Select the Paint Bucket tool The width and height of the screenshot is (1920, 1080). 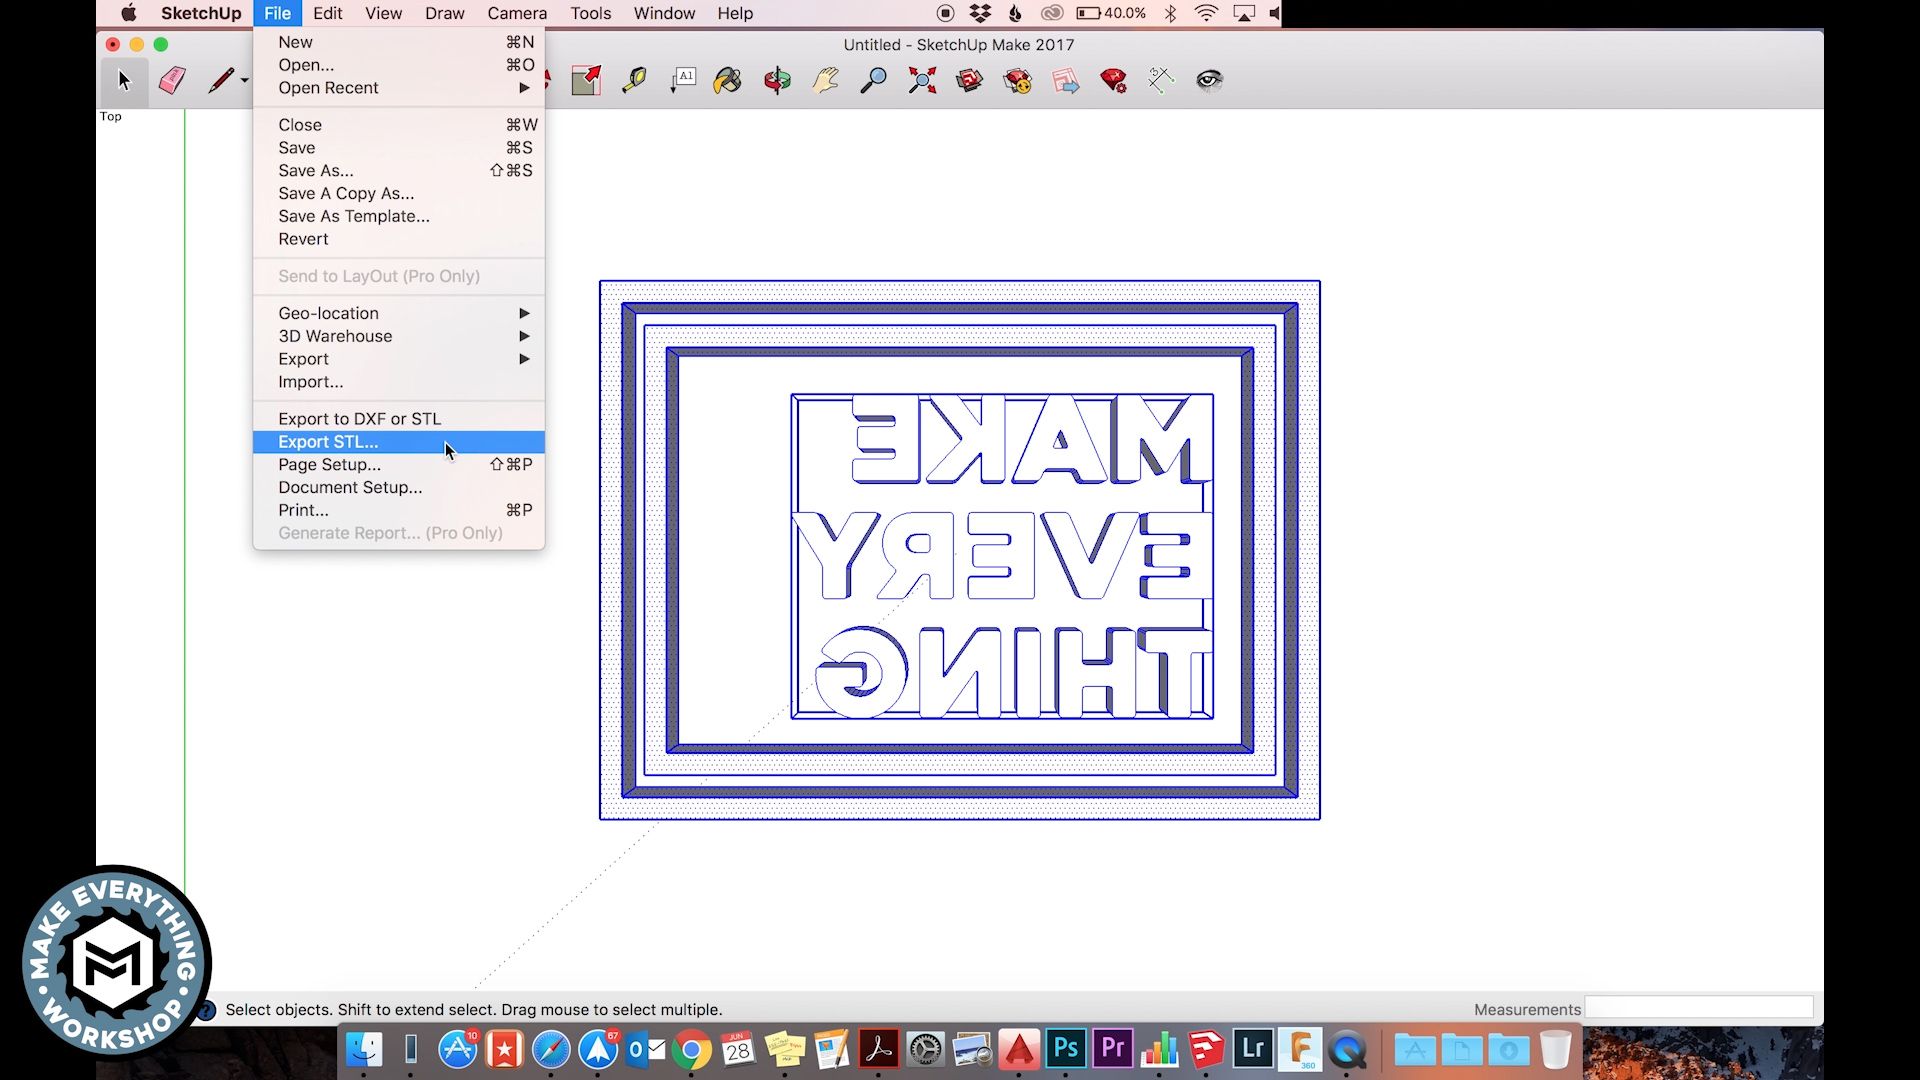click(x=727, y=80)
